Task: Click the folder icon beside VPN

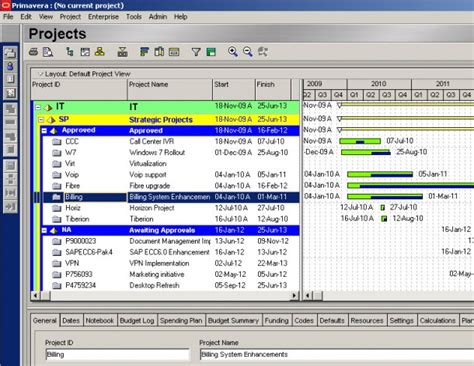Action: point(57,263)
